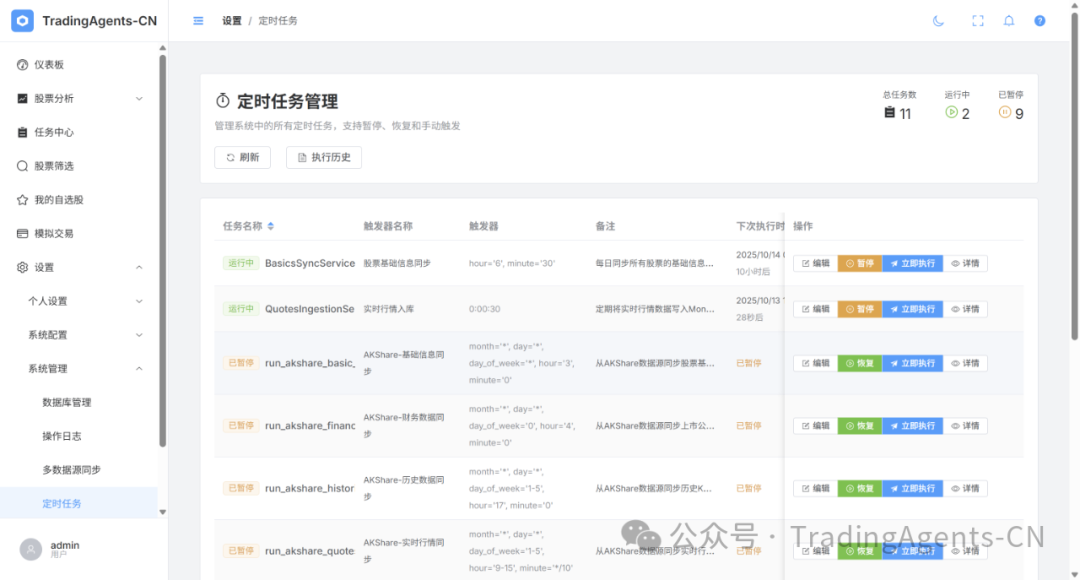Enter fullscreen mode via header icon
The image size is (1080, 580).
978,21
